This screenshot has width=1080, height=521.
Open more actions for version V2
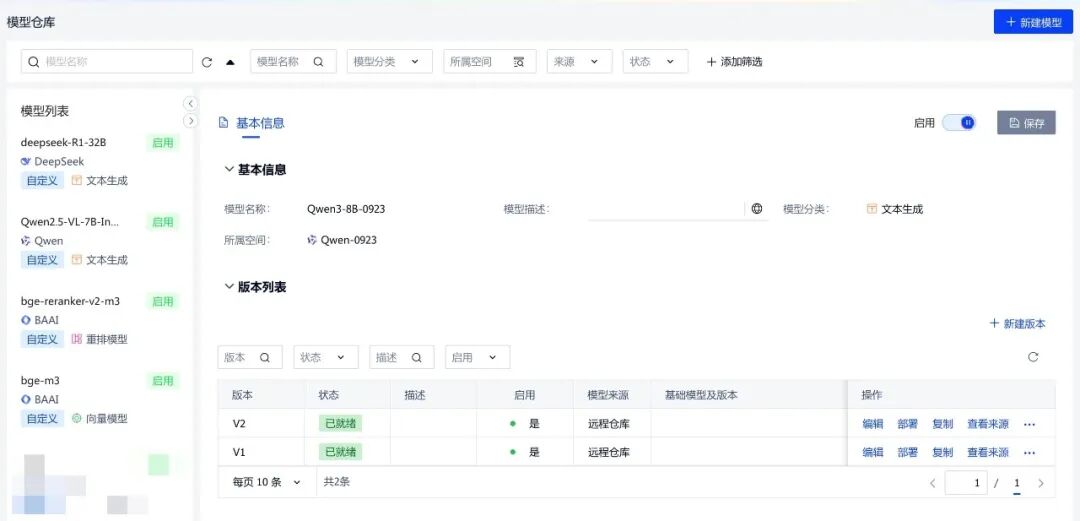[x=1029, y=424]
